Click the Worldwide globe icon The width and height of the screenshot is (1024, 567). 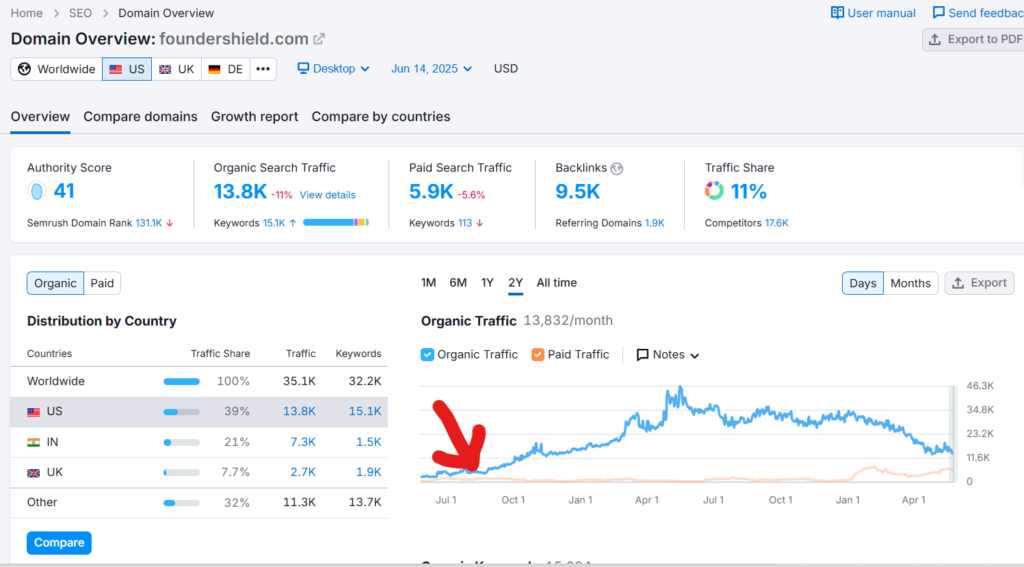25,69
